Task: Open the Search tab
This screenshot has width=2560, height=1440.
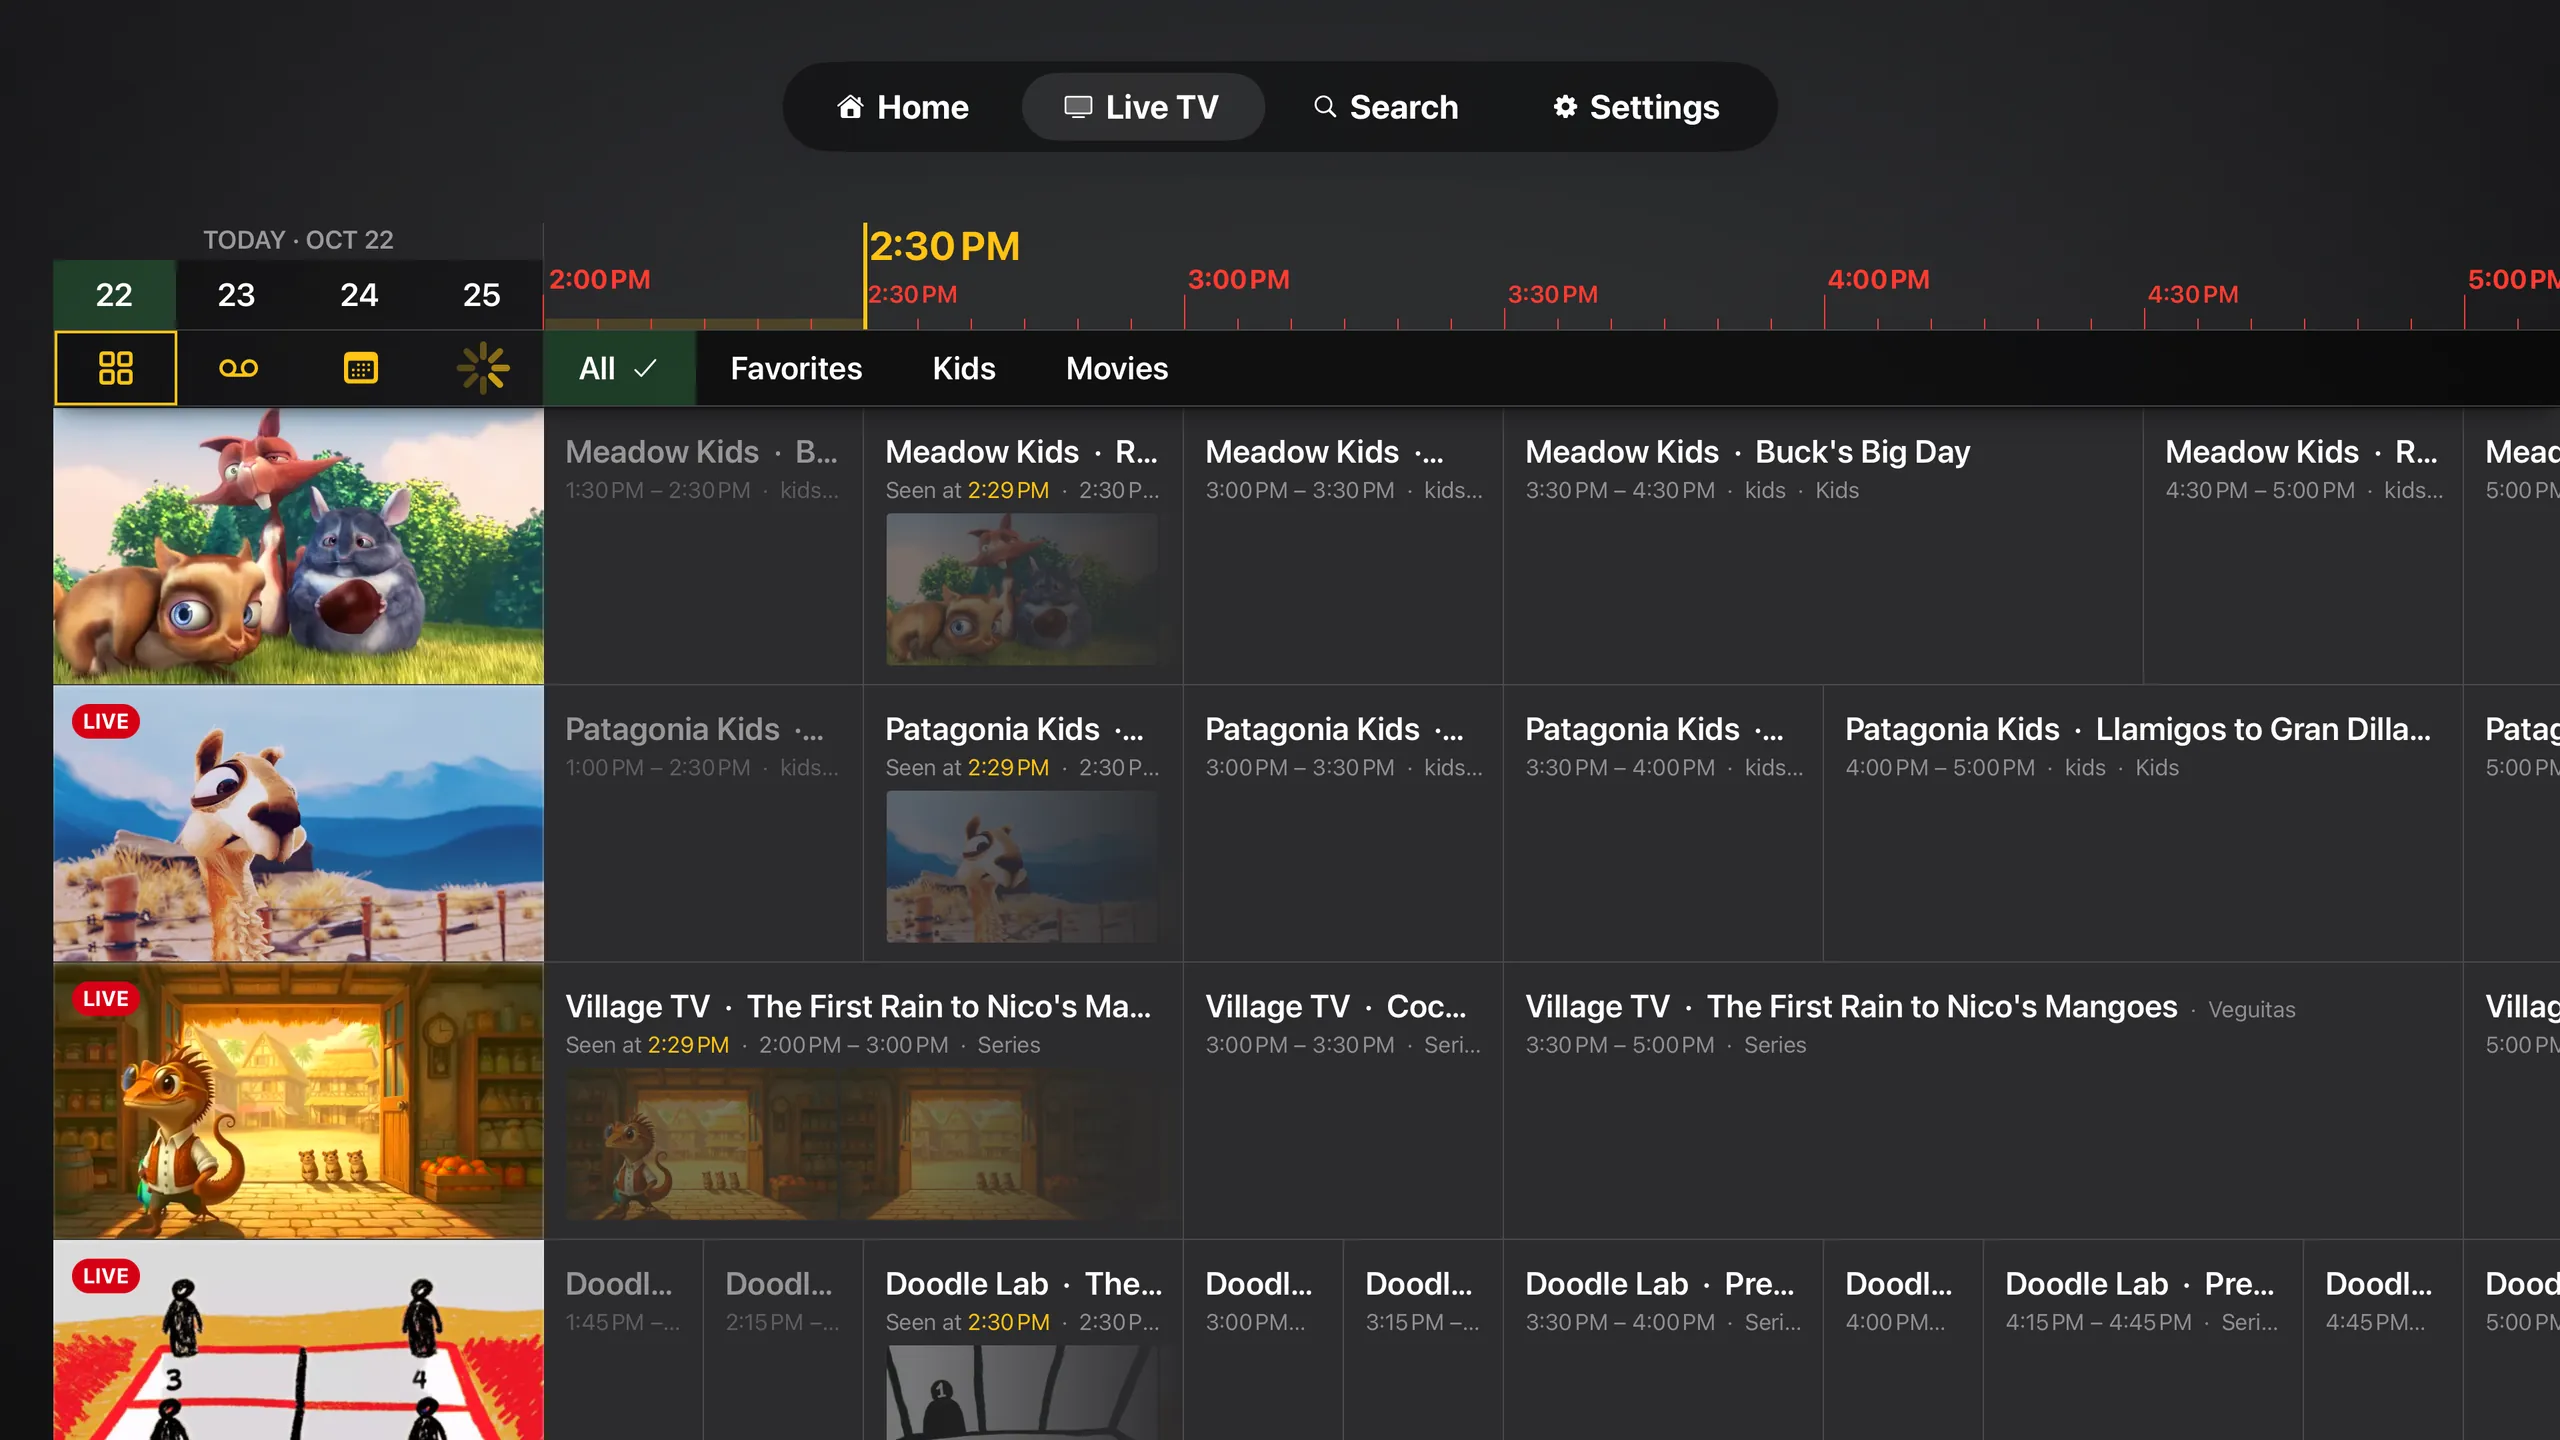Action: [1386, 107]
